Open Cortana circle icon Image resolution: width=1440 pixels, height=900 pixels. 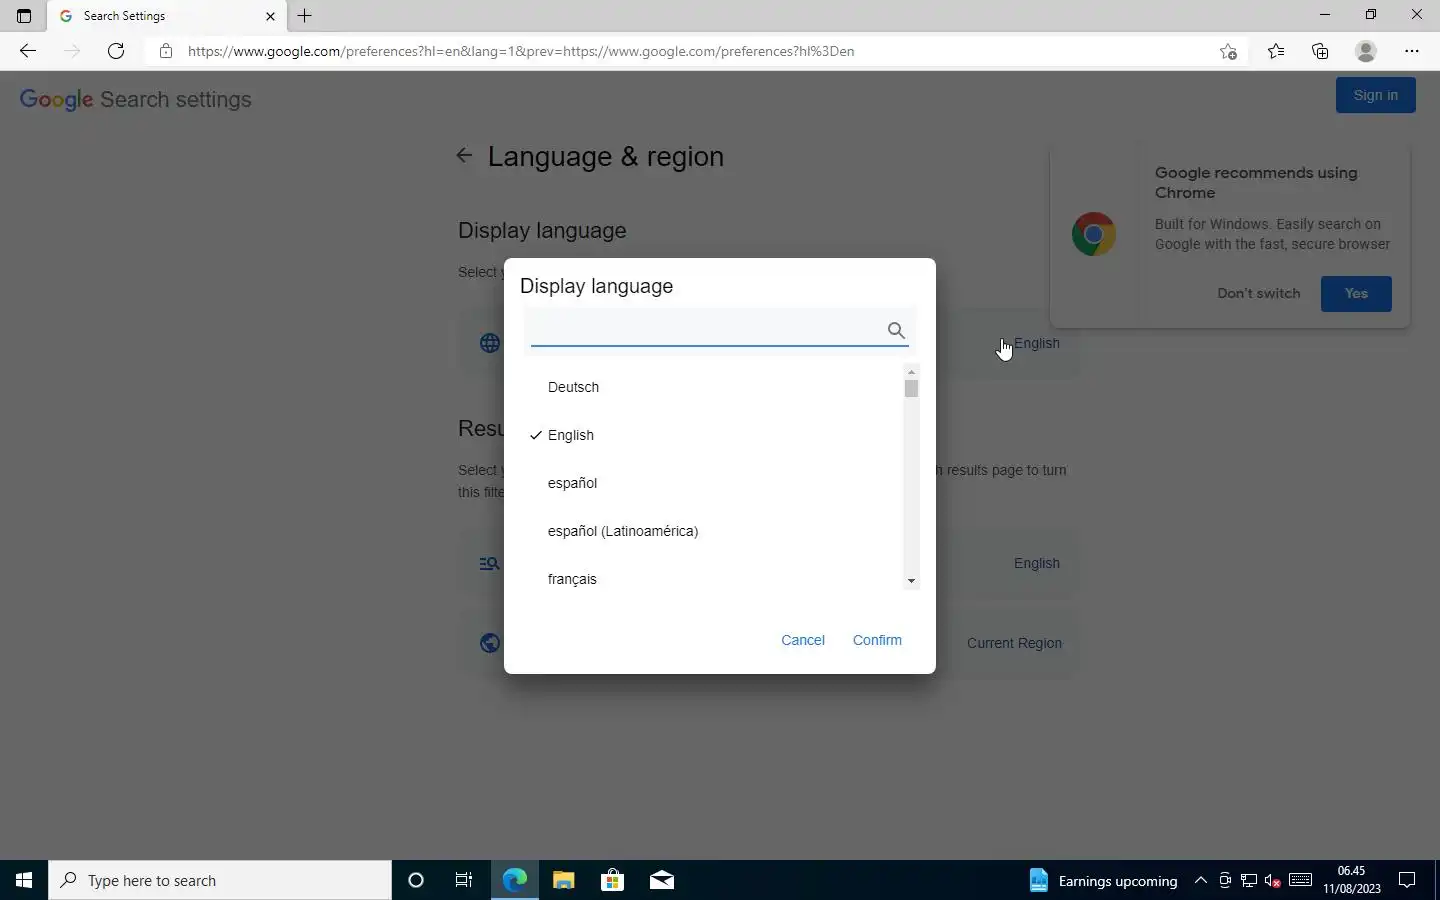(416, 880)
